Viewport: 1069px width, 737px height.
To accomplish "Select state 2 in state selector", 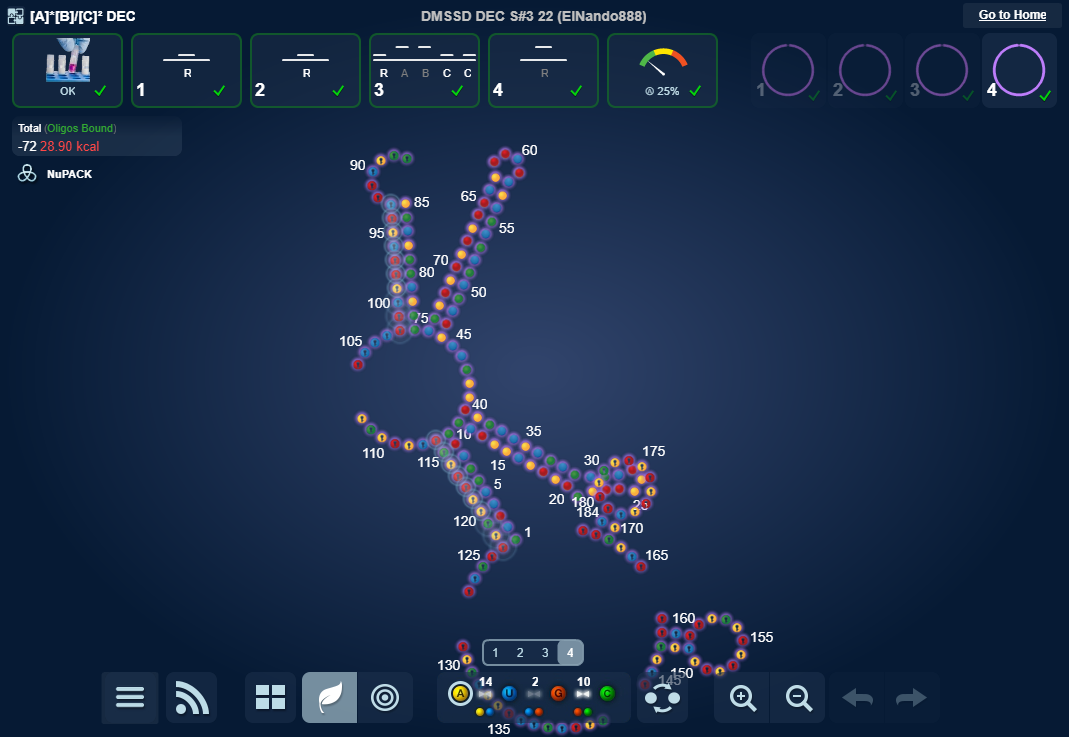I will tap(520, 653).
